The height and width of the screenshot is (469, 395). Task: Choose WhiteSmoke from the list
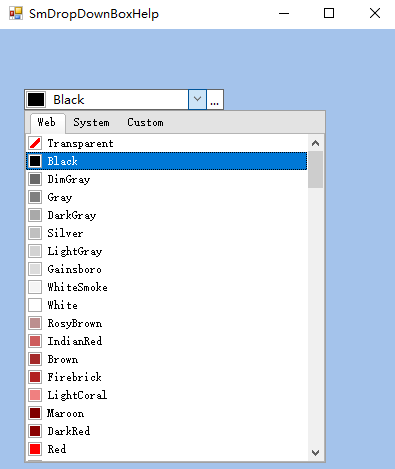click(x=167, y=287)
